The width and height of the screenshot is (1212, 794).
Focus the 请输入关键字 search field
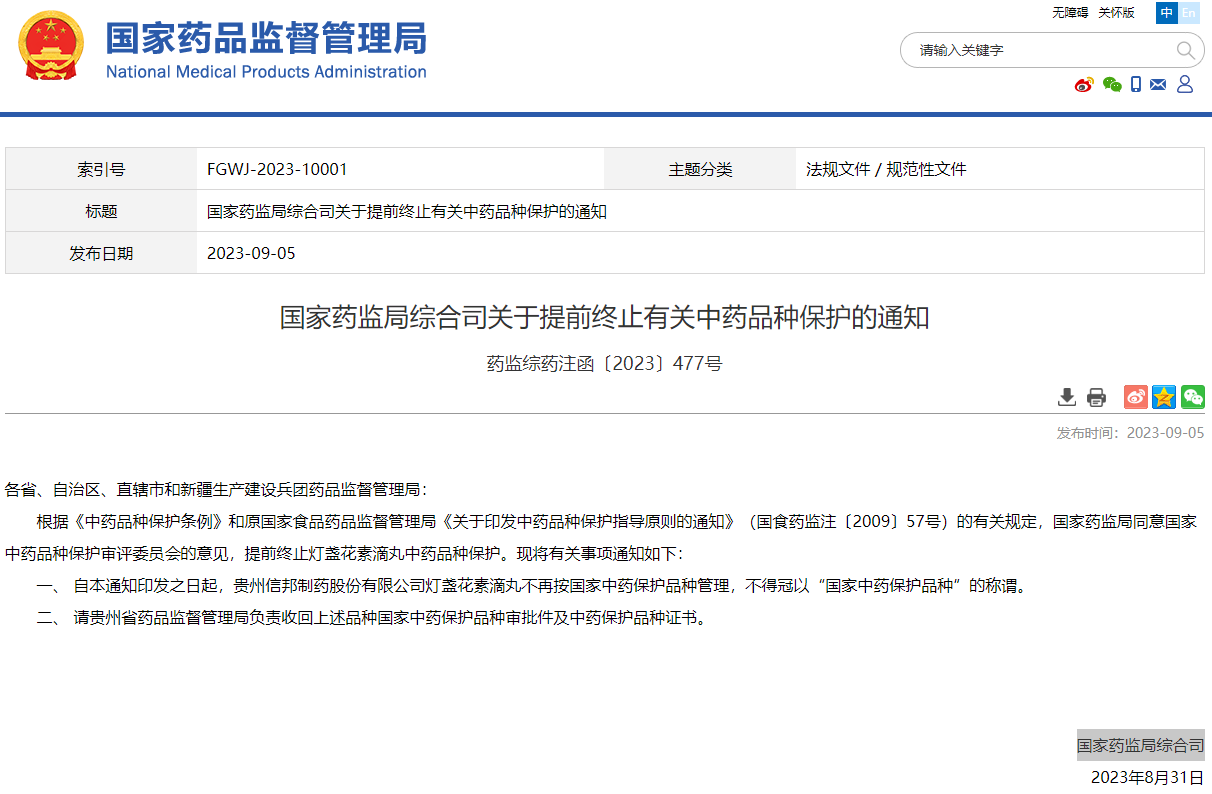[x=1040, y=50]
